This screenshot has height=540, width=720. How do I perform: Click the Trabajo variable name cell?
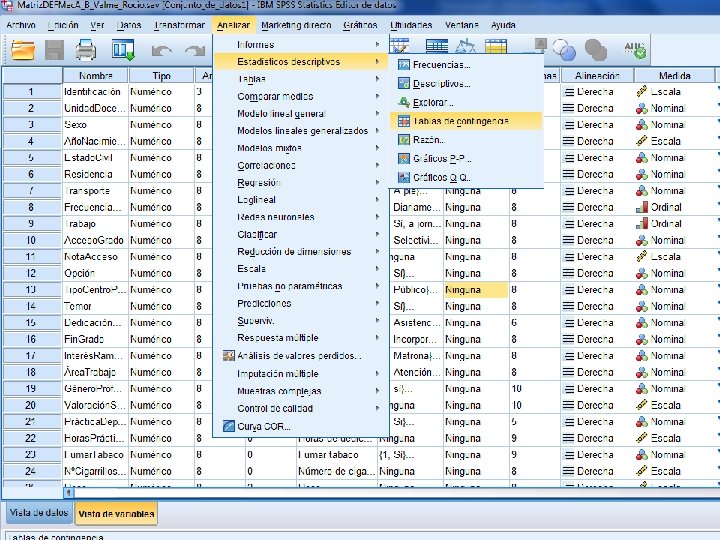[x=96, y=224]
